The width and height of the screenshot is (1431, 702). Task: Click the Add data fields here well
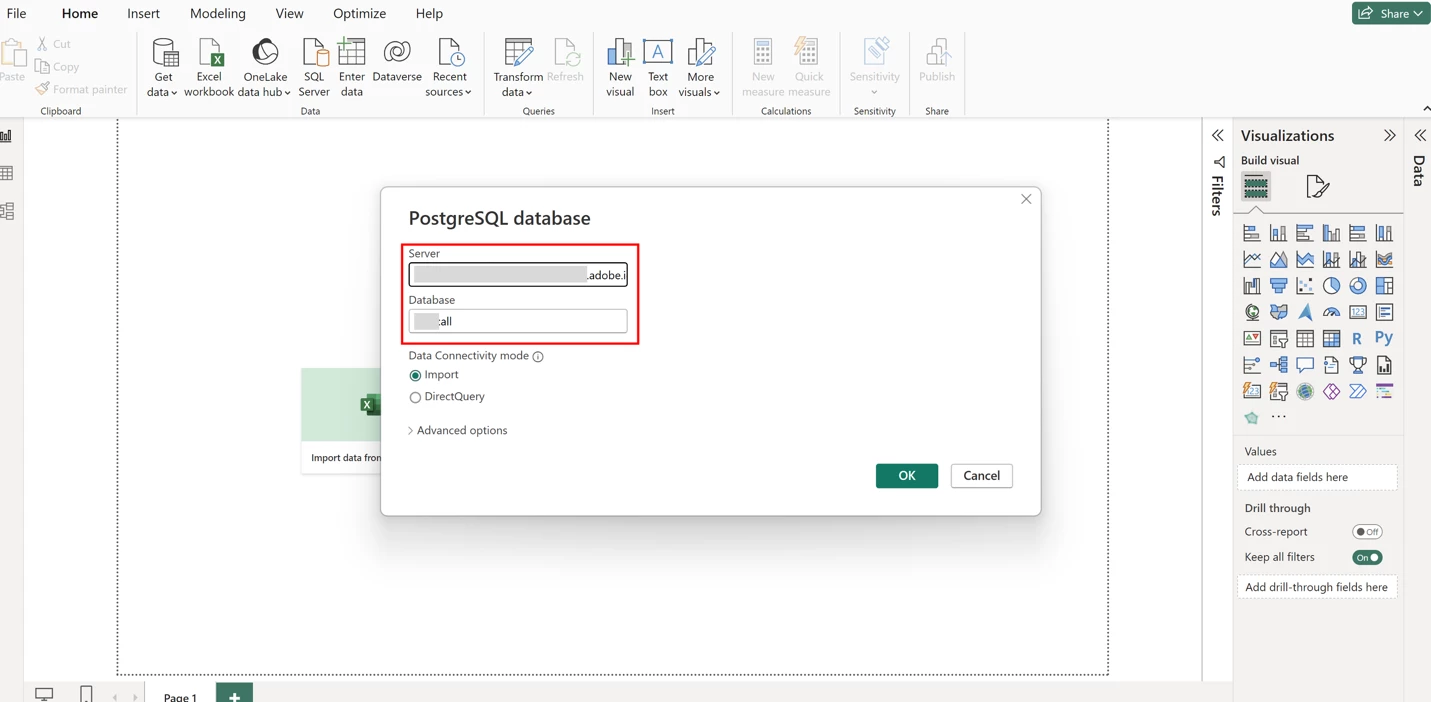pos(1317,477)
